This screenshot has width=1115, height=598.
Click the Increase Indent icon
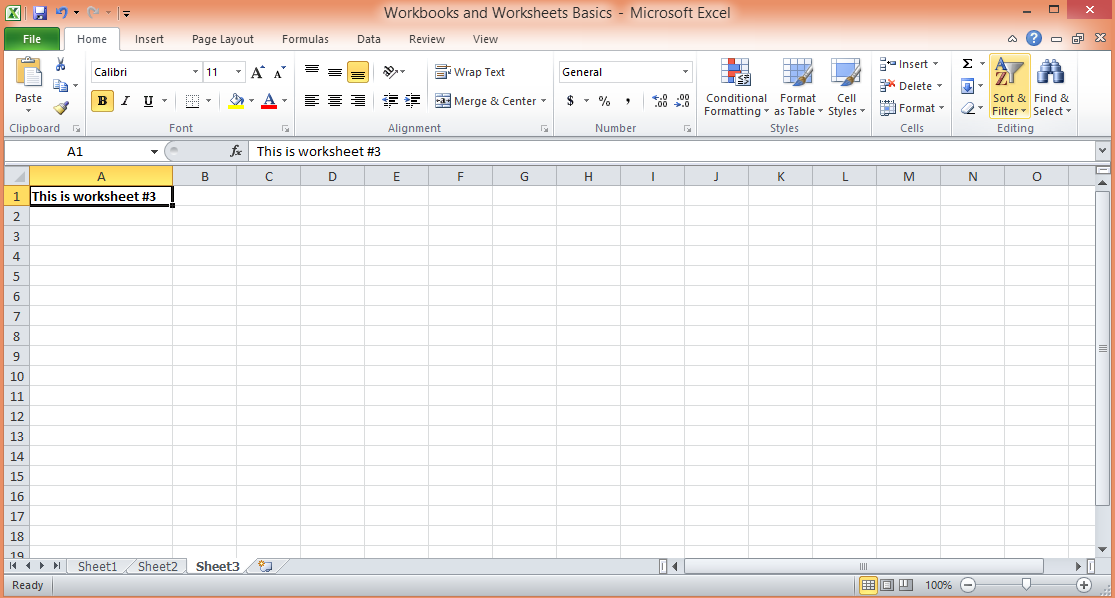(412, 101)
